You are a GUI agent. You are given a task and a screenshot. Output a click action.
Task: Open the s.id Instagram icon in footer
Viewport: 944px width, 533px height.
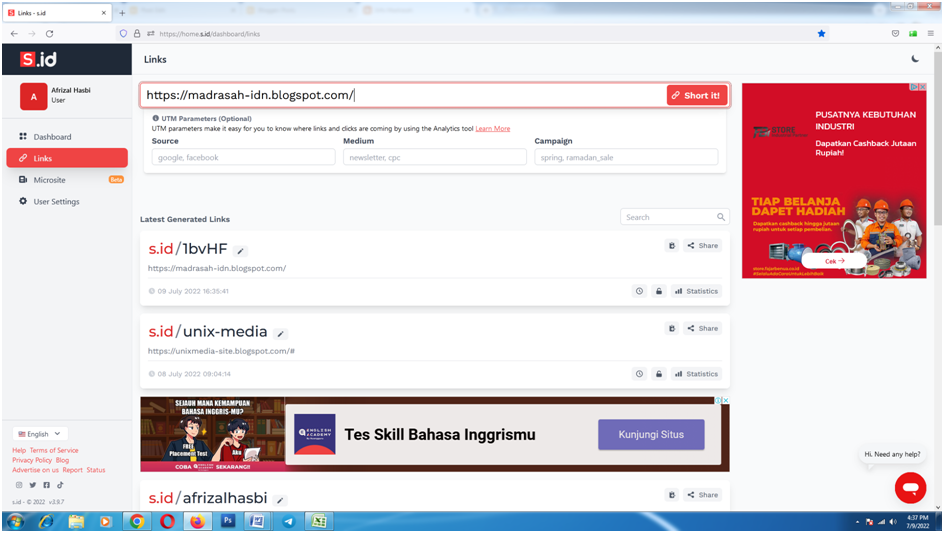pos(19,485)
